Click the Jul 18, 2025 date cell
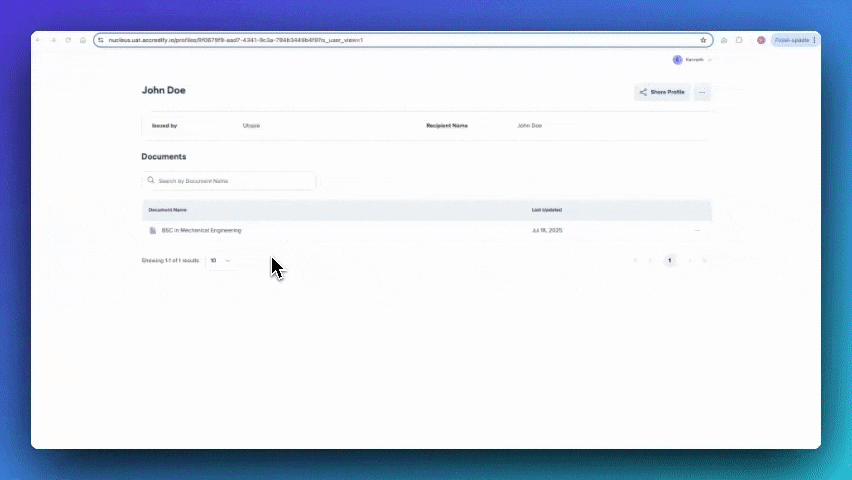 click(547, 230)
